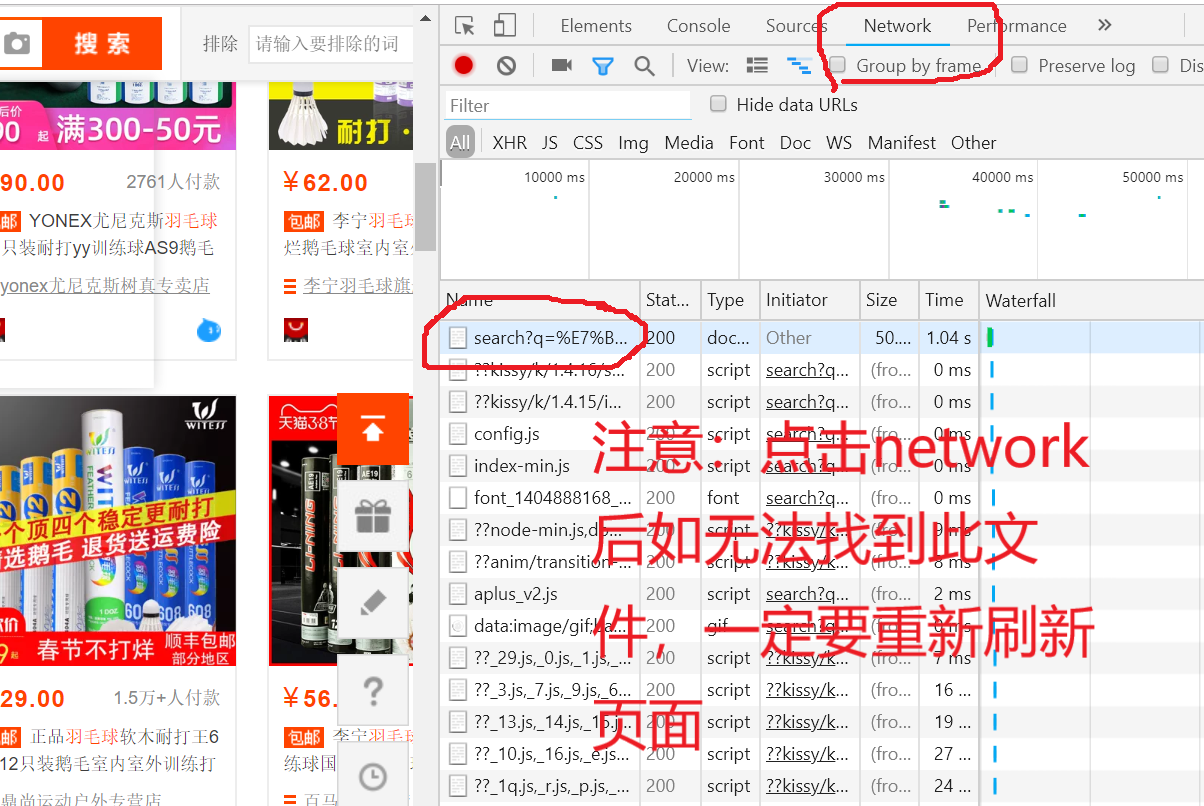Image resolution: width=1204 pixels, height=806 pixels.
Task: Open the Sources tab
Action: [x=796, y=26]
